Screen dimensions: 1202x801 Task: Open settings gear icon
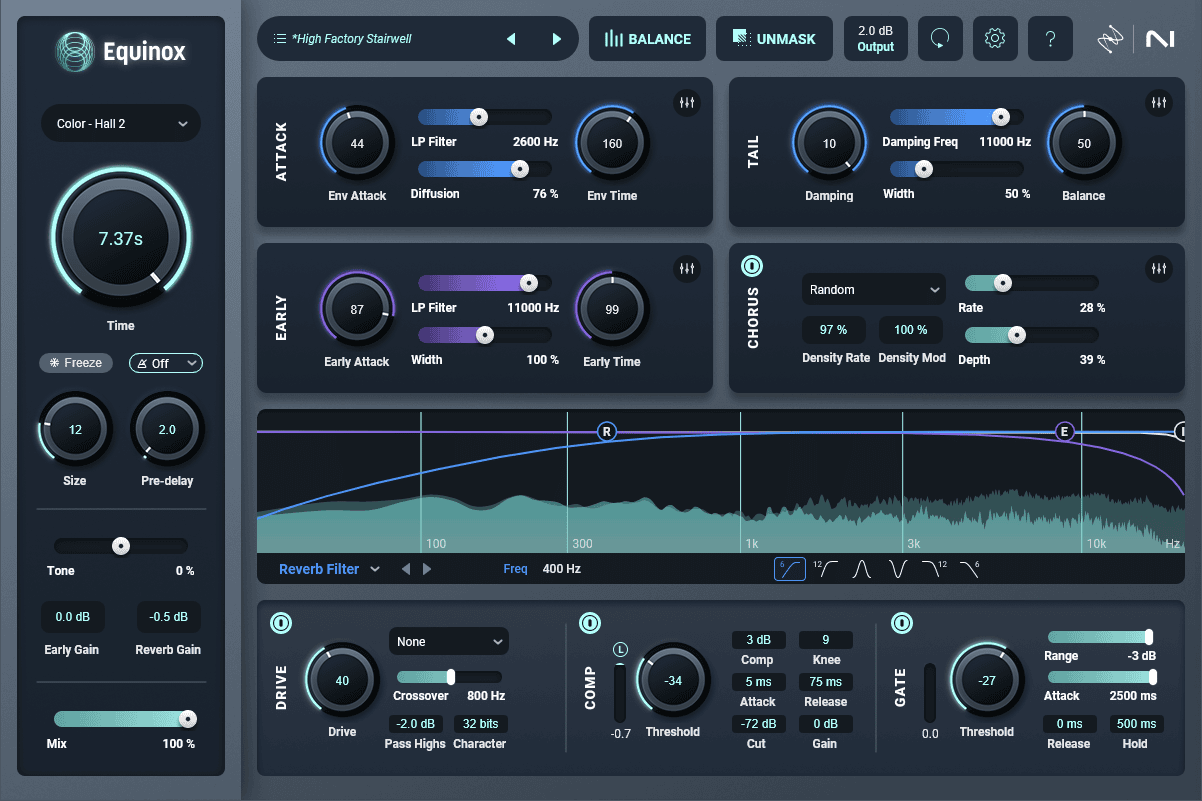coord(994,39)
